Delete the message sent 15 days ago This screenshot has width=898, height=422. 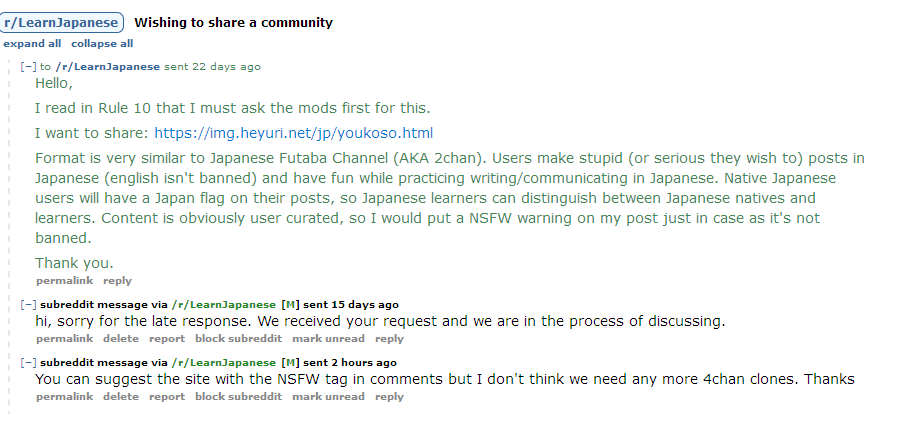(x=121, y=339)
